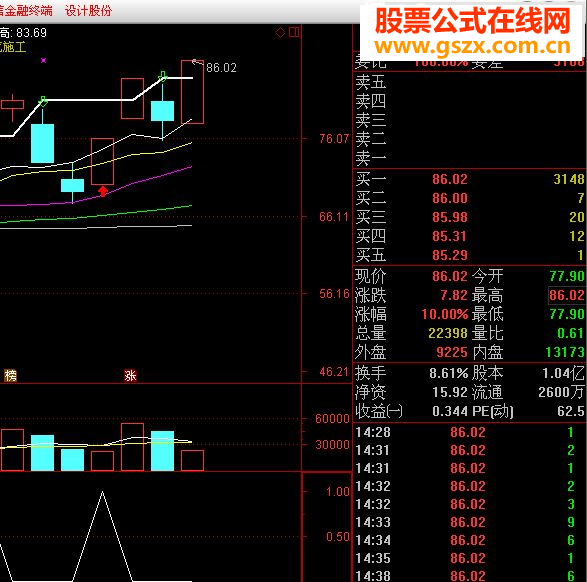Click the 净资 value 15.92
The height and width of the screenshot is (582, 587).
click(x=450, y=392)
